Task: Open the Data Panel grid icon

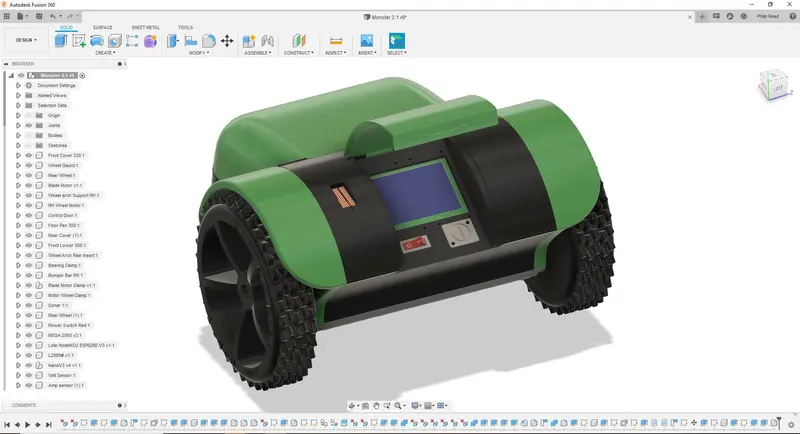Action: coord(7,16)
